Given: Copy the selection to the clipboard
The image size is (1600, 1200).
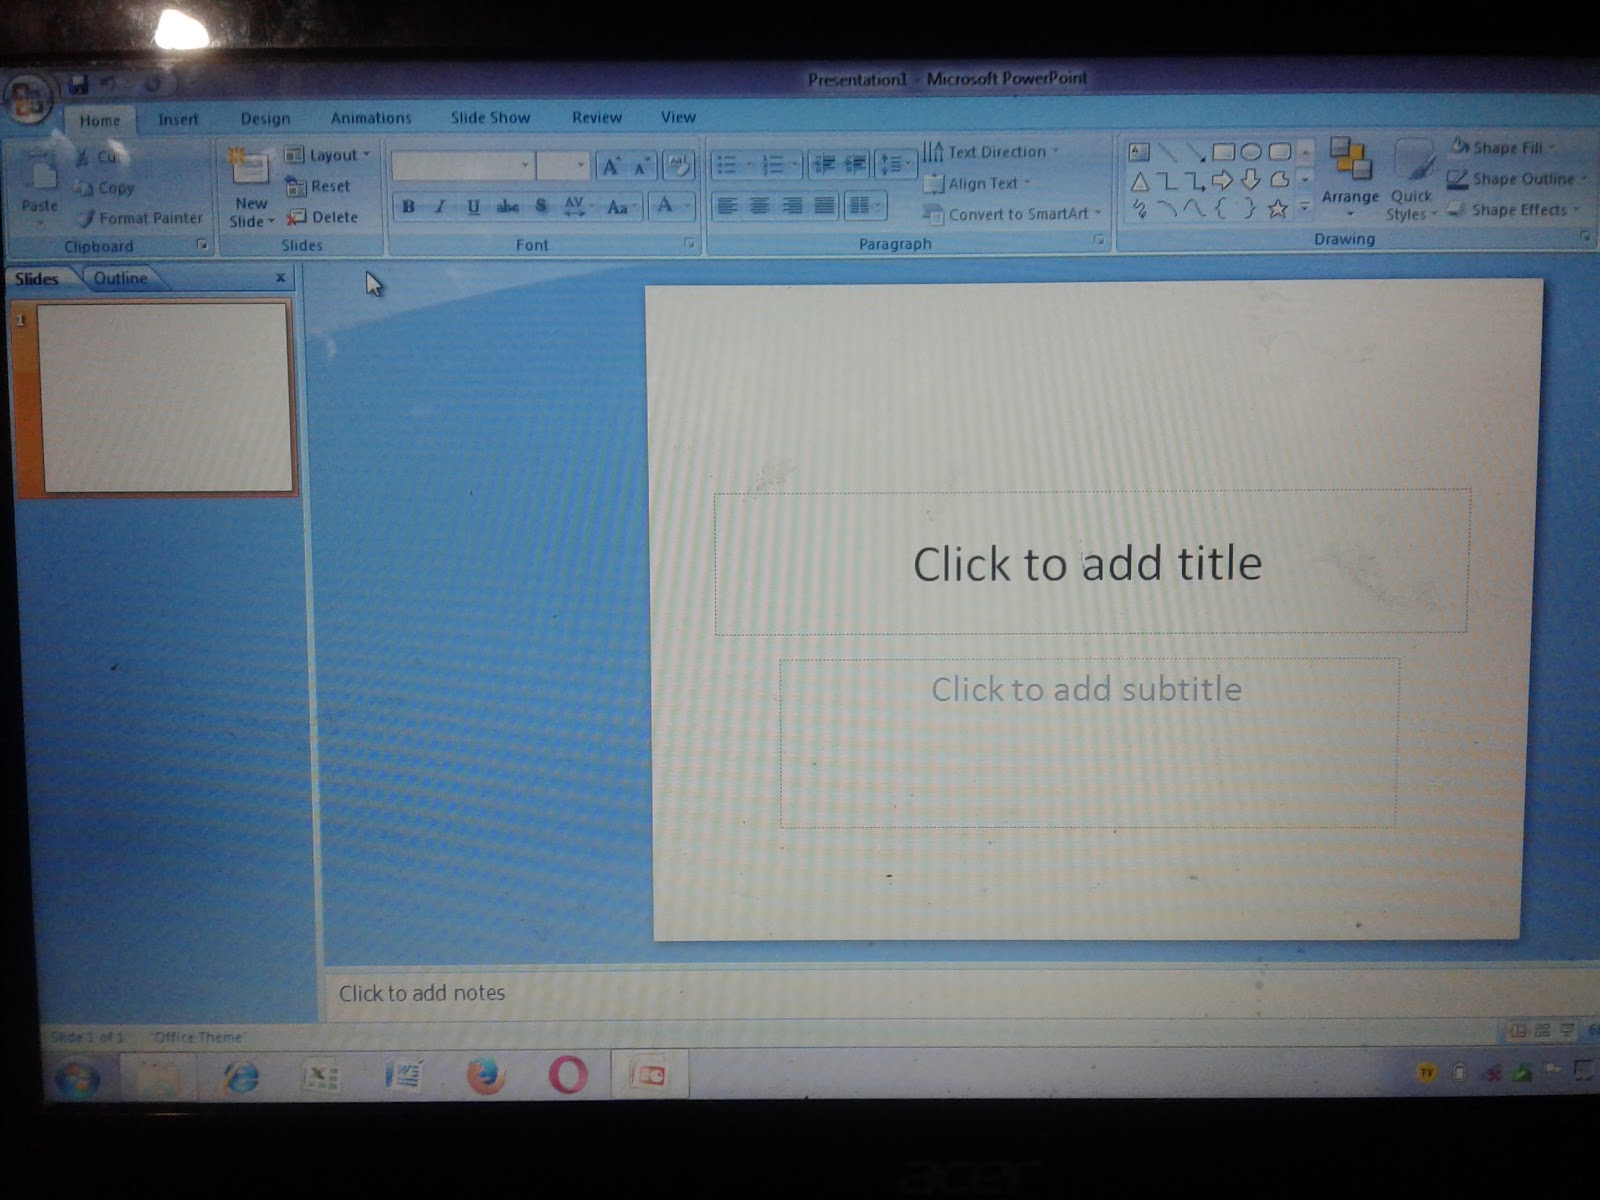Looking at the screenshot, I should [105, 187].
